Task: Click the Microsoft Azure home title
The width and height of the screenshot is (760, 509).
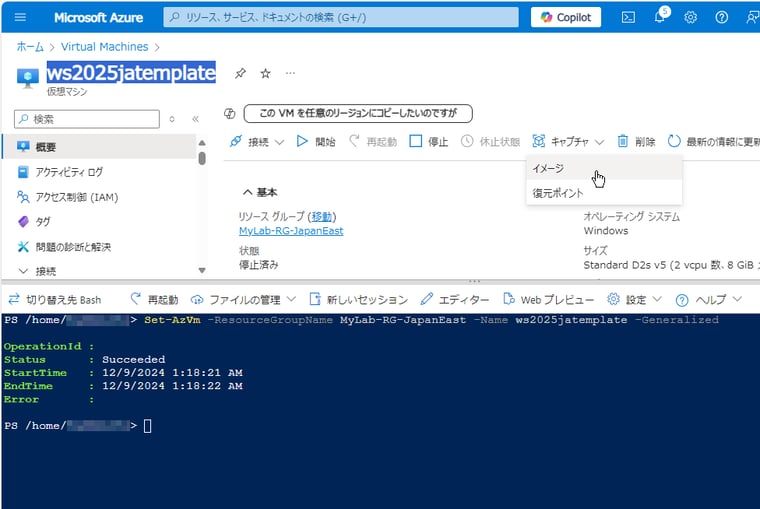Action: [x=98, y=17]
